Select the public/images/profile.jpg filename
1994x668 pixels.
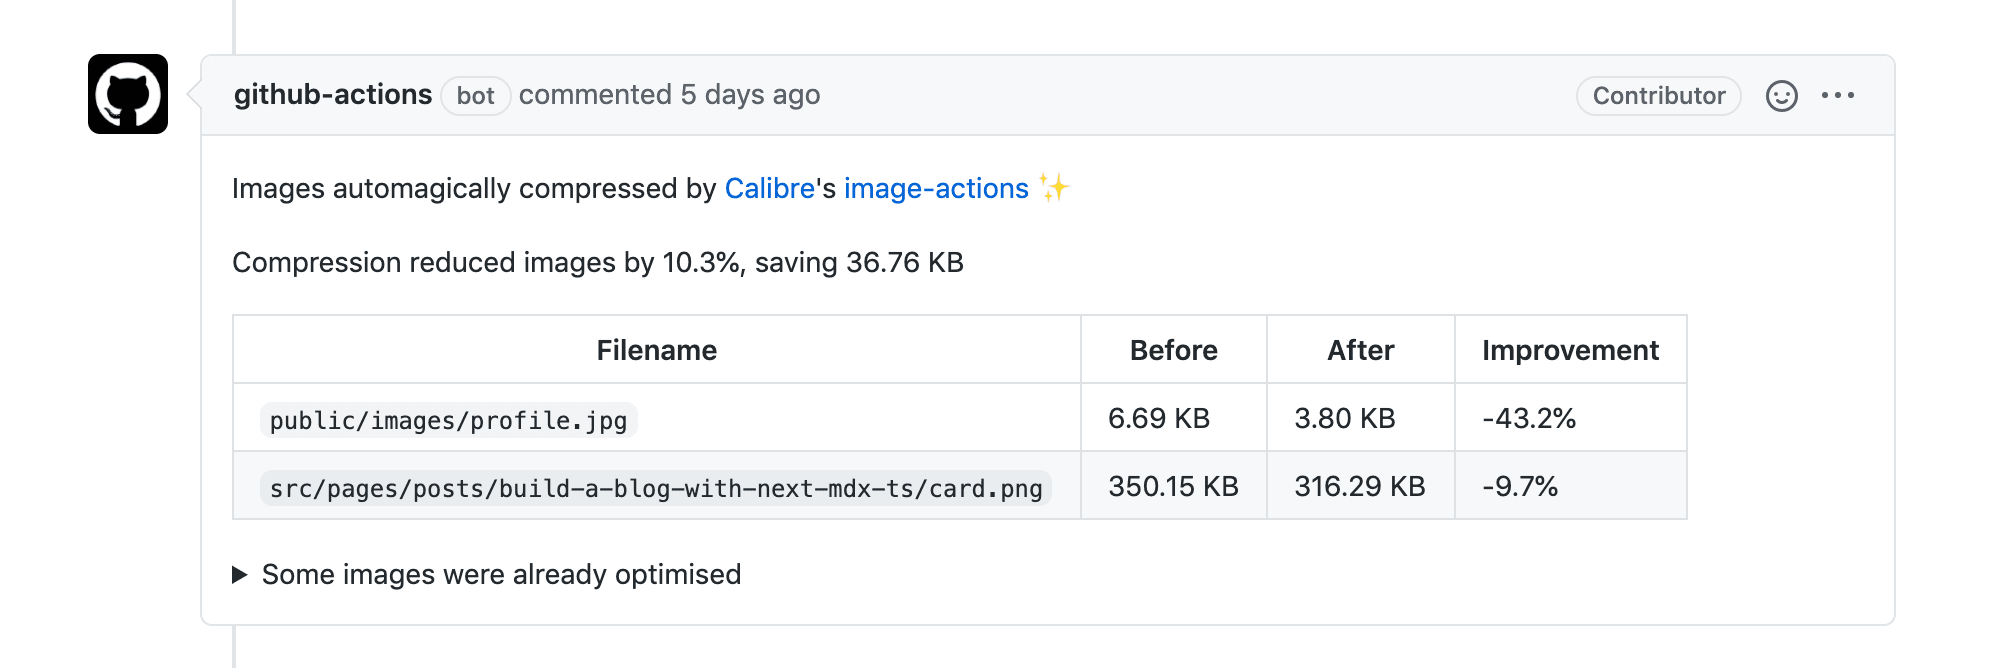click(x=448, y=420)
